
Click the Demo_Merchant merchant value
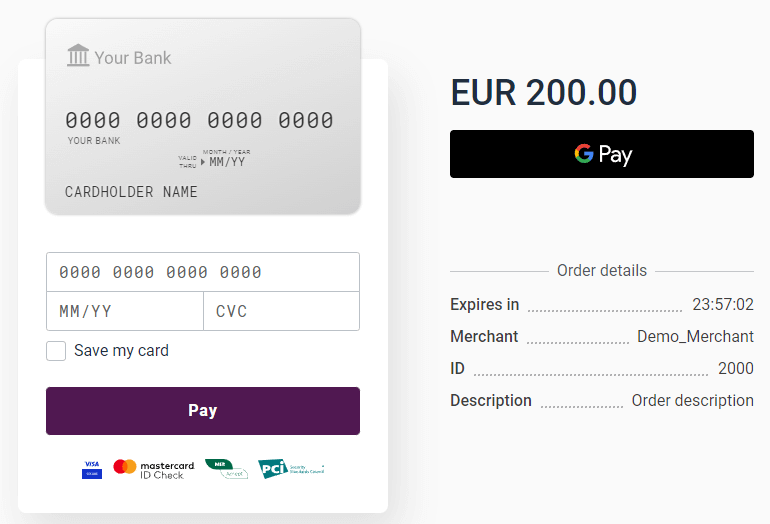click(x=695, y=336)
